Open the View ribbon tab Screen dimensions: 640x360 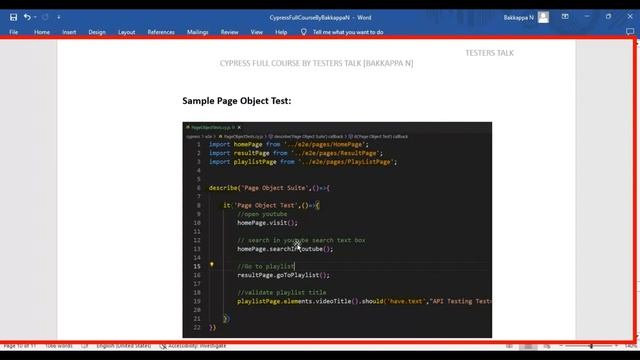(x=257, y=32)
